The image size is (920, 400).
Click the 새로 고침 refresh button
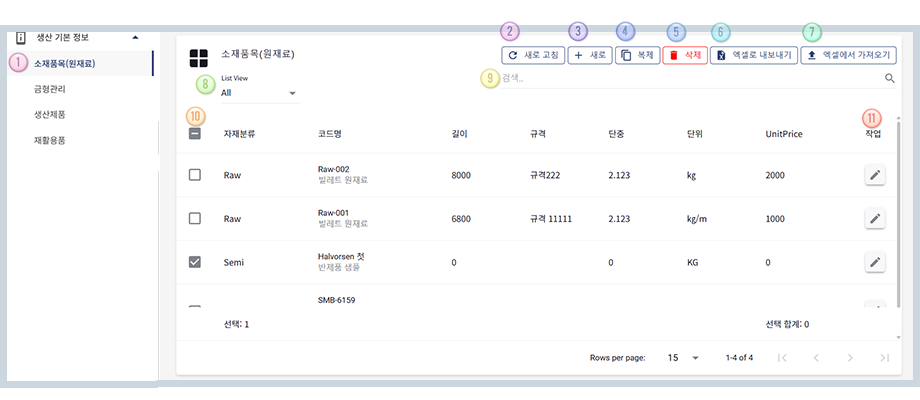[x=532, y=56]
